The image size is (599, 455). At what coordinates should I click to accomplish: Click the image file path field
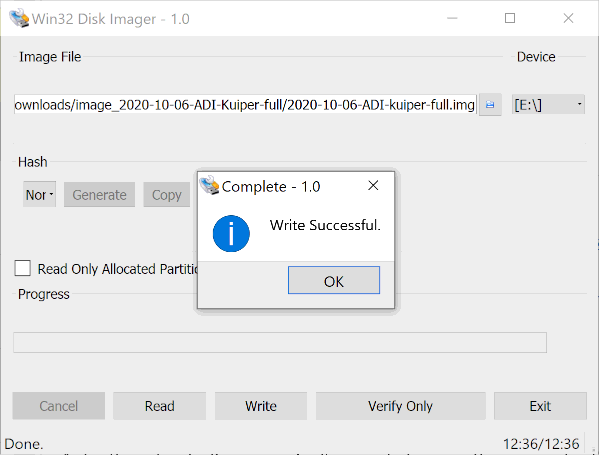(245, 104)
